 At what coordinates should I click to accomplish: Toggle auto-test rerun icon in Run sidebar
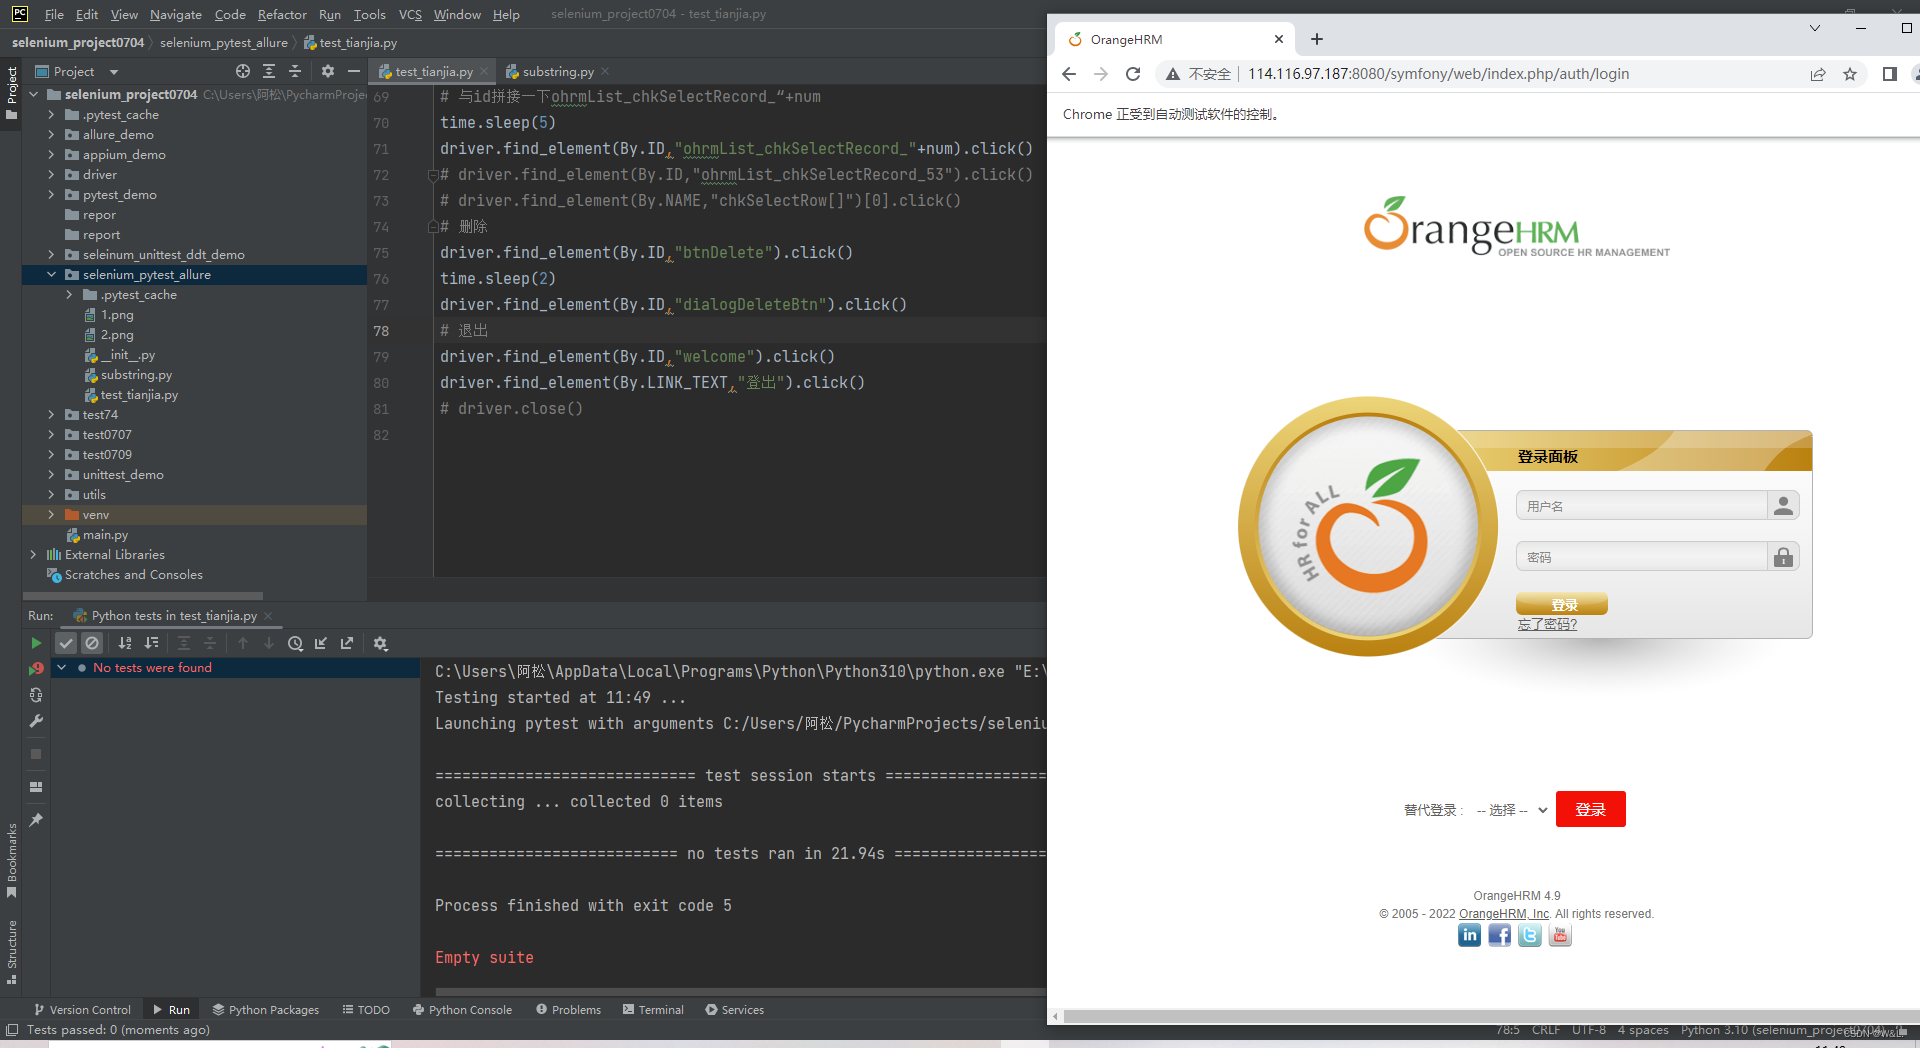click(36, 695)
